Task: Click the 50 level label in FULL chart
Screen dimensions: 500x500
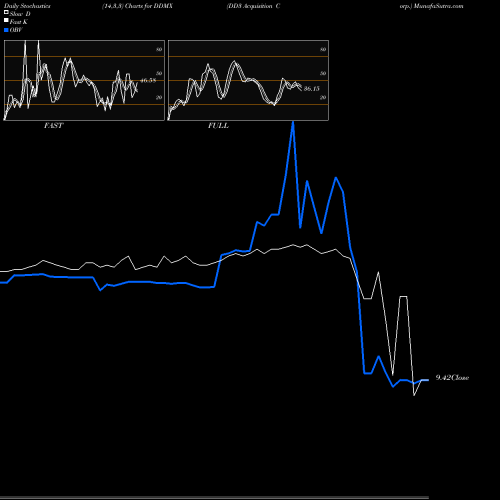Action: coord(323,73)
